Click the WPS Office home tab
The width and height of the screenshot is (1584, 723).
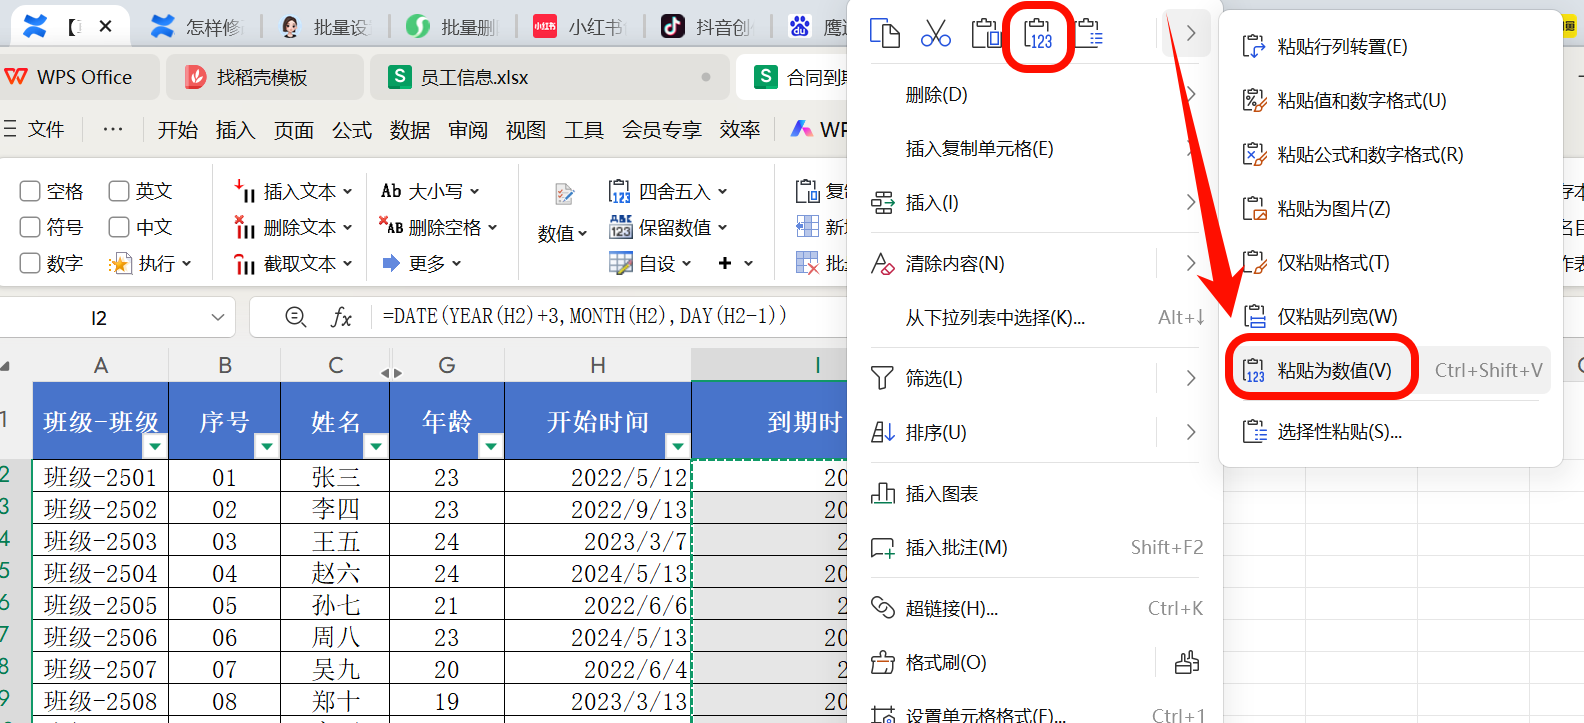[80, 77]
